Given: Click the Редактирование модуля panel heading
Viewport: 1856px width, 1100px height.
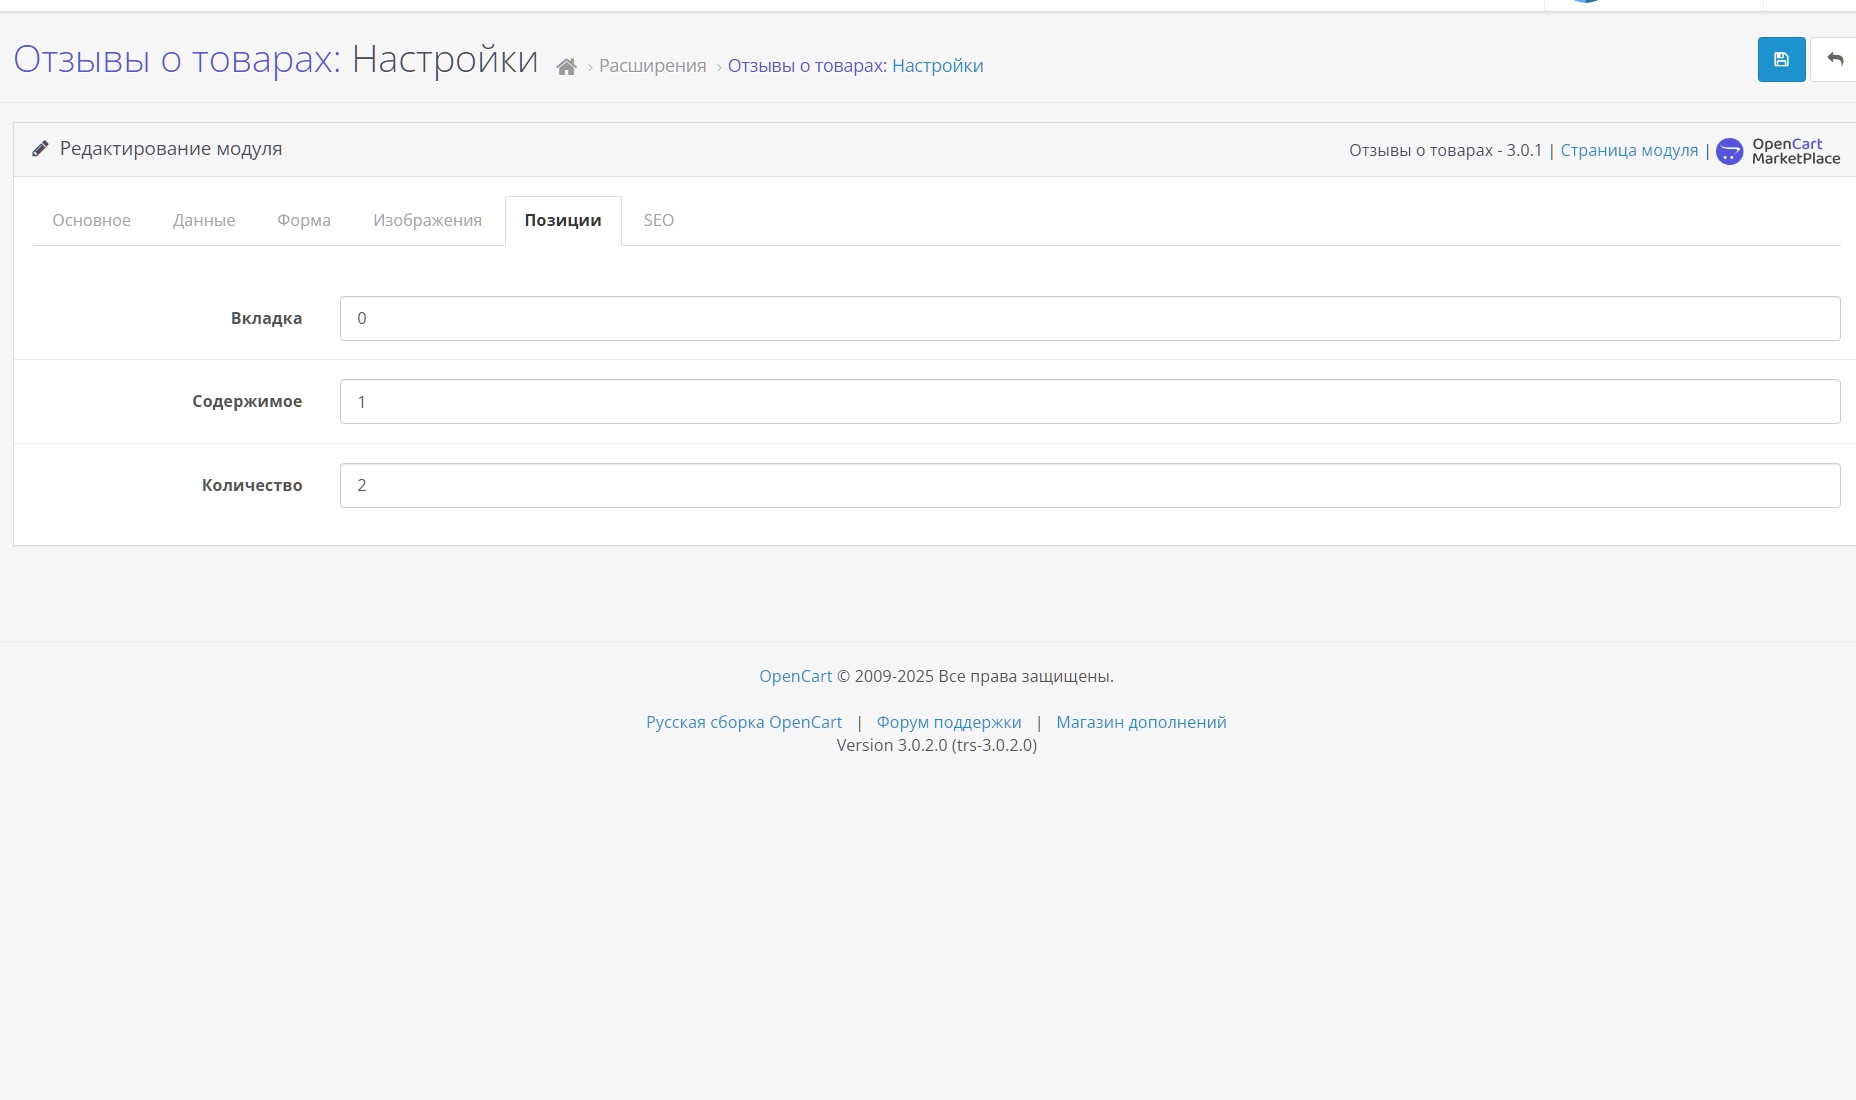Looking at the screenshot, I should [171, 149].
